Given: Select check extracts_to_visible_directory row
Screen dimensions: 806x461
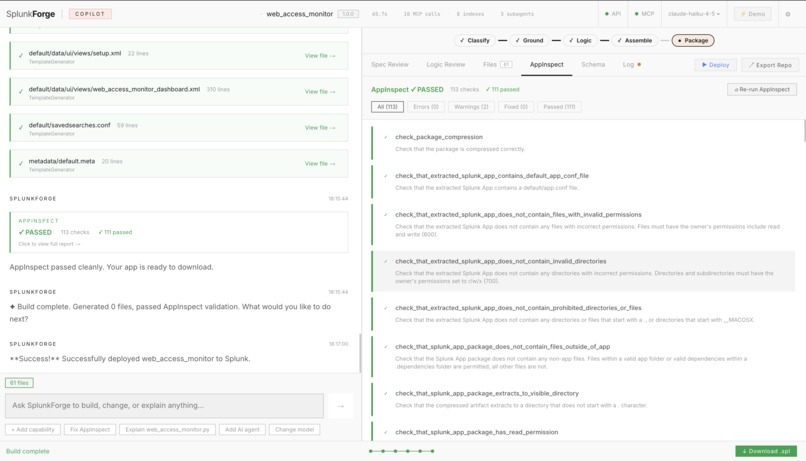Looking at the screenshot, I should pos(583,399).
